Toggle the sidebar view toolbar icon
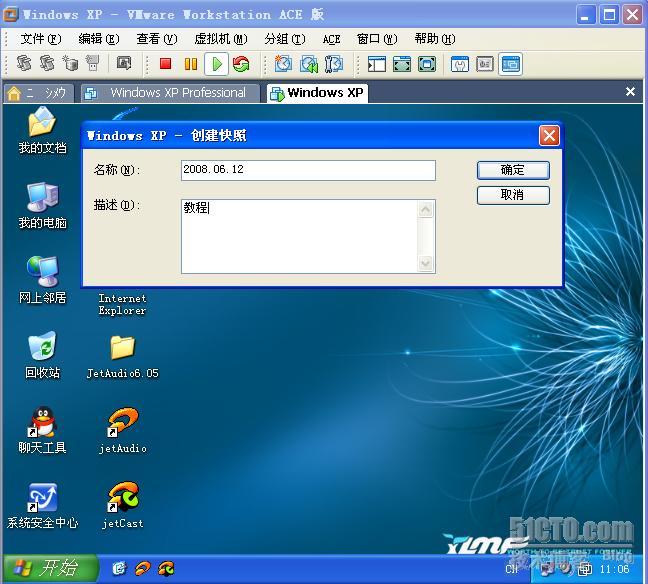The width and height of the screenshot is (648, 584). 376,64
